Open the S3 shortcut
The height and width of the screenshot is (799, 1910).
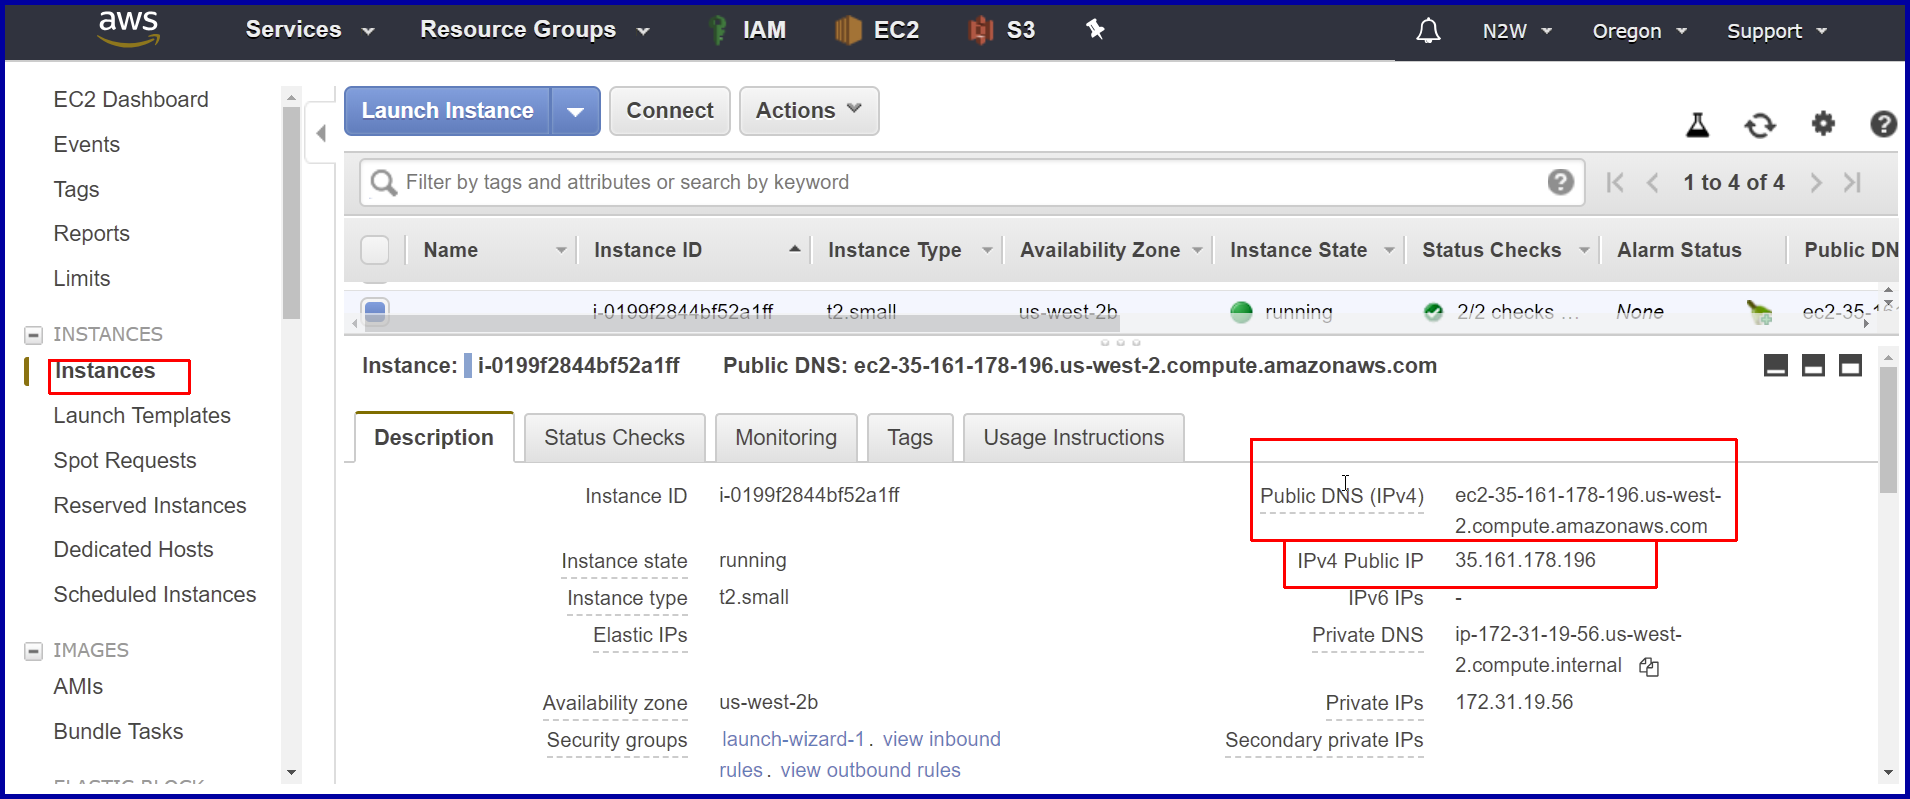(1002, 30)
